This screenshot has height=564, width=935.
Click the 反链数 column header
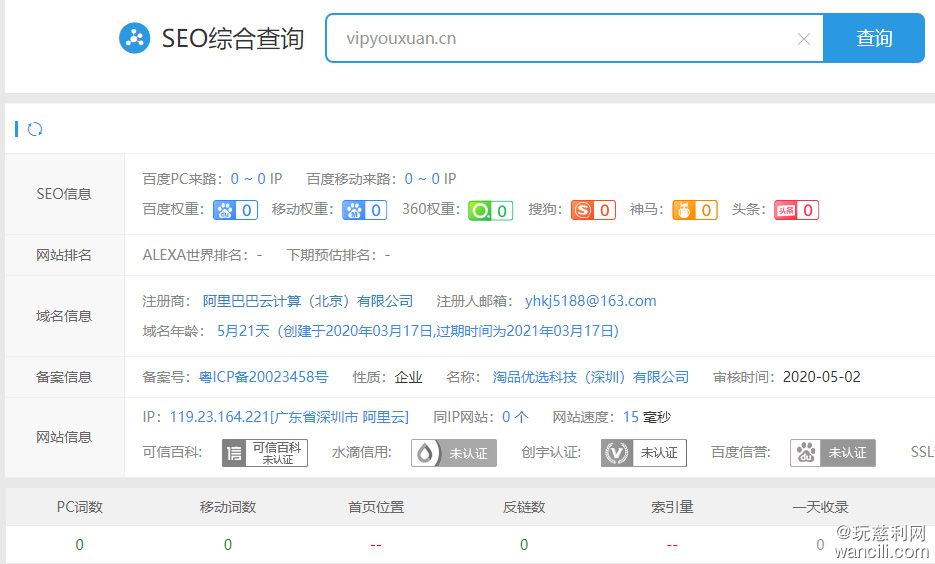[524, 507]
